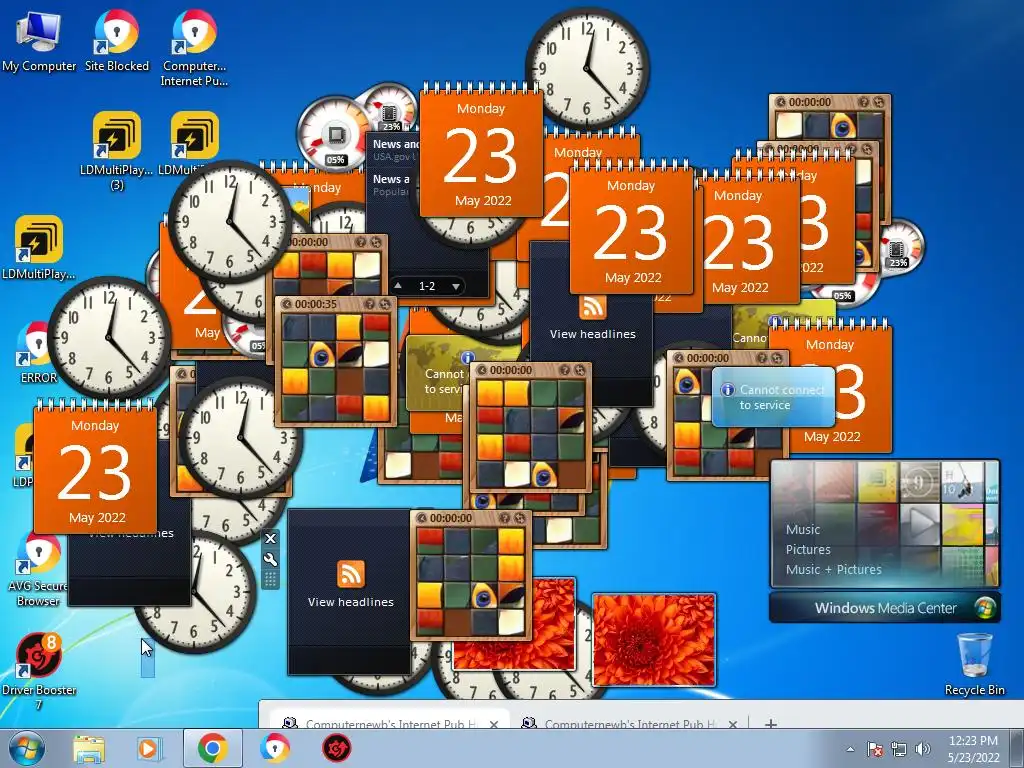The image size is (1024, 768).
Task: Click View headlines in the feed gadget beneath the calendars
Action: point(592,334)
